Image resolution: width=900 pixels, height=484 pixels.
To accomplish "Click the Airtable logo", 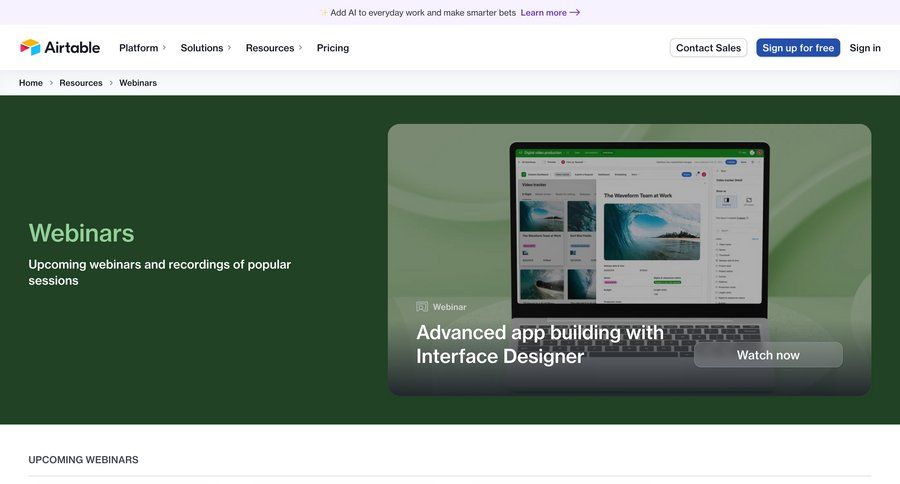I will pyautogui.click(x=60, y=48).
